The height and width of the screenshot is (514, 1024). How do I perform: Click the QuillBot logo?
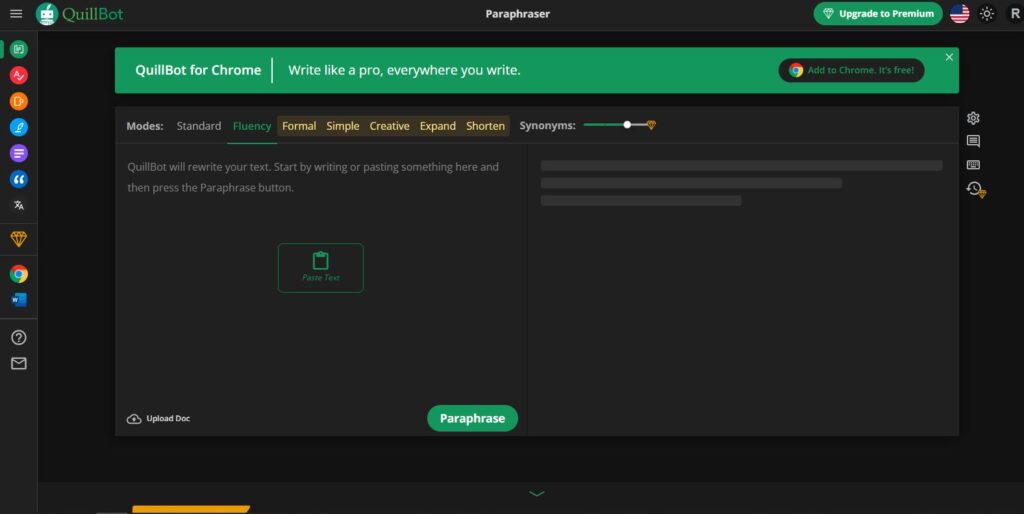80,14
